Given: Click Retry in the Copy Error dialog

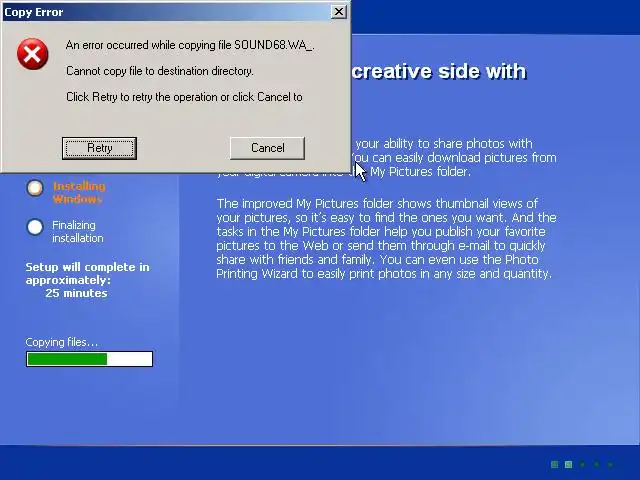Looking at the screenshot, I should pyautogui.click(x=99, y=148).
